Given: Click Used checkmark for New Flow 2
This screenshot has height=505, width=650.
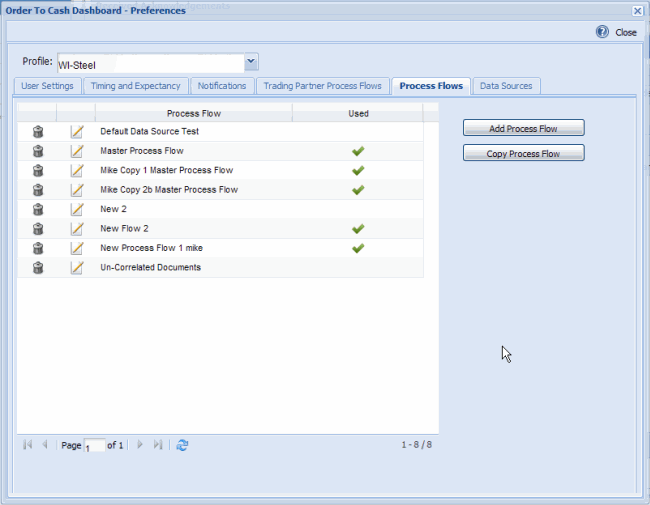Looking at the screenshot, I should pyautogui.click(x=358, y=229).
